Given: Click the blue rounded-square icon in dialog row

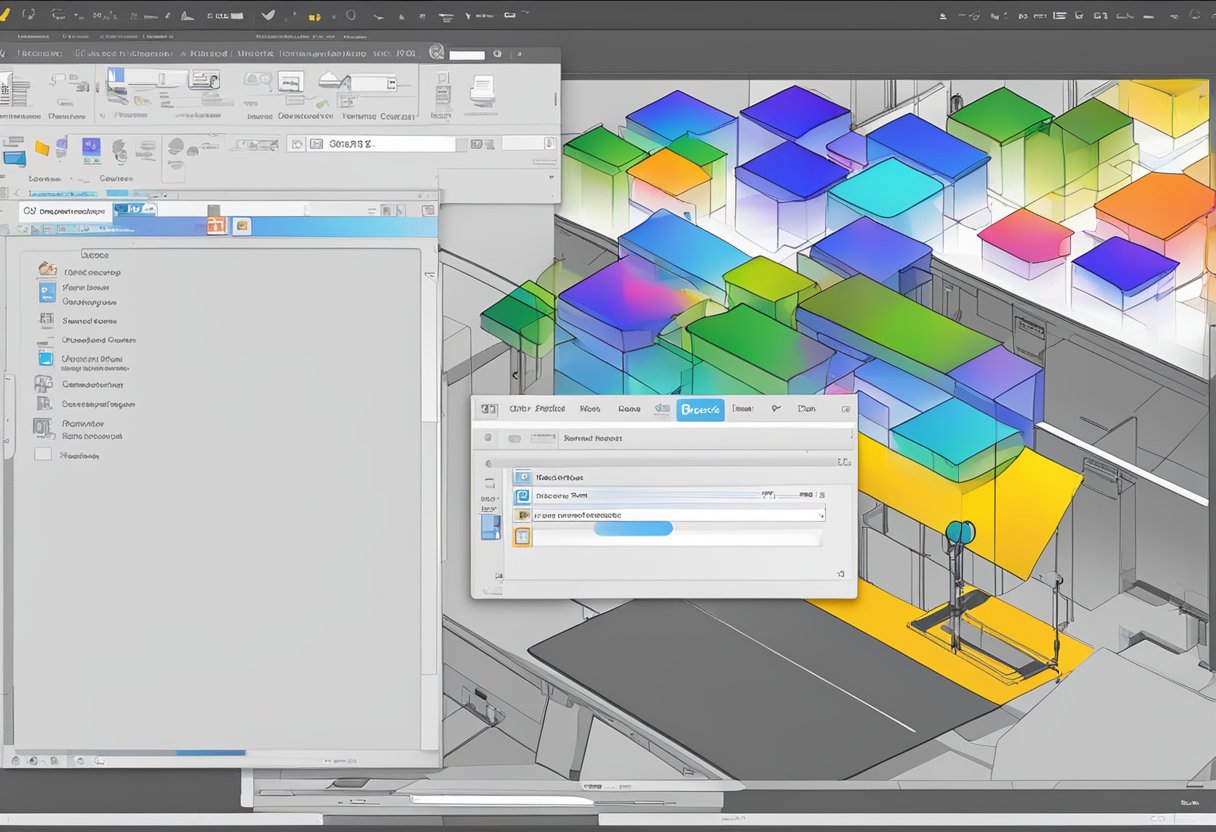Looking at the screenshot, I should pos(521,496).
